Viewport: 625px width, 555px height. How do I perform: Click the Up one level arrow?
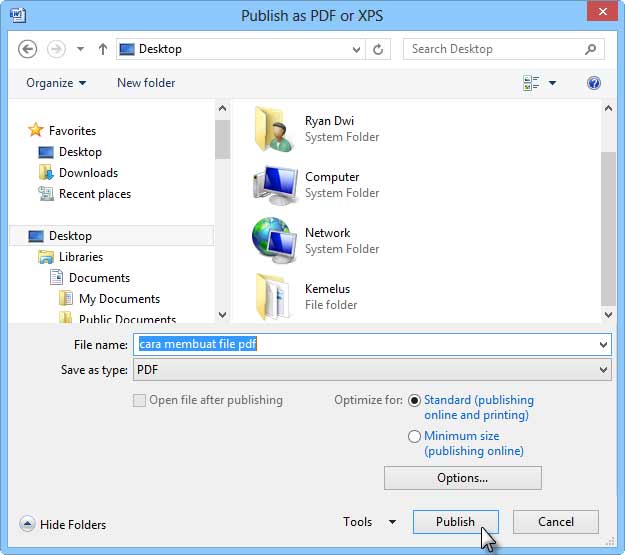coord(102,49)
